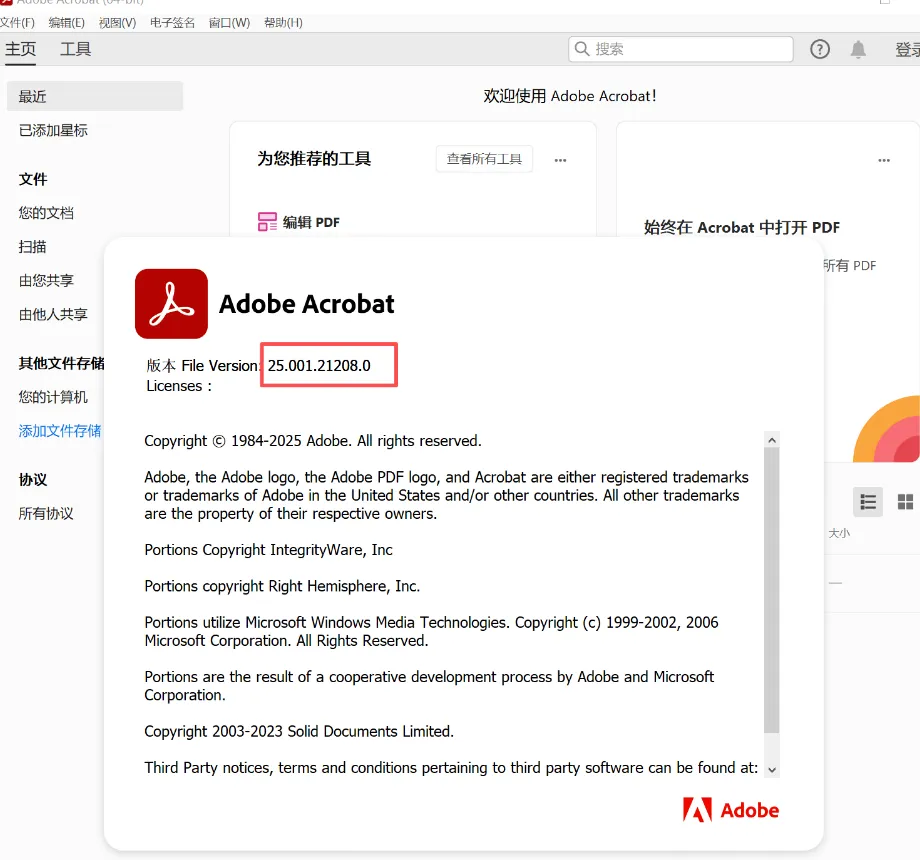The image size is (920, 860).
Task: Click the search magnifier icon
Action: pos(581,49)
